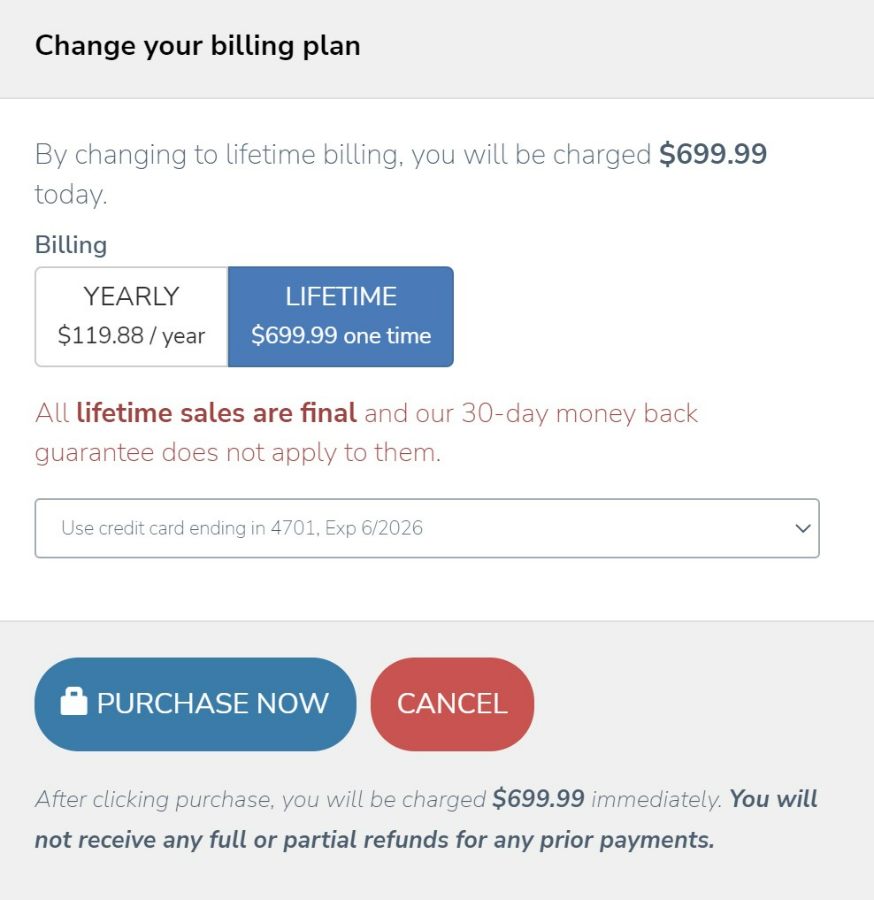Click the '30-day money back' warning text
This screenshot has height=900, width=874.
coord(580,413)
